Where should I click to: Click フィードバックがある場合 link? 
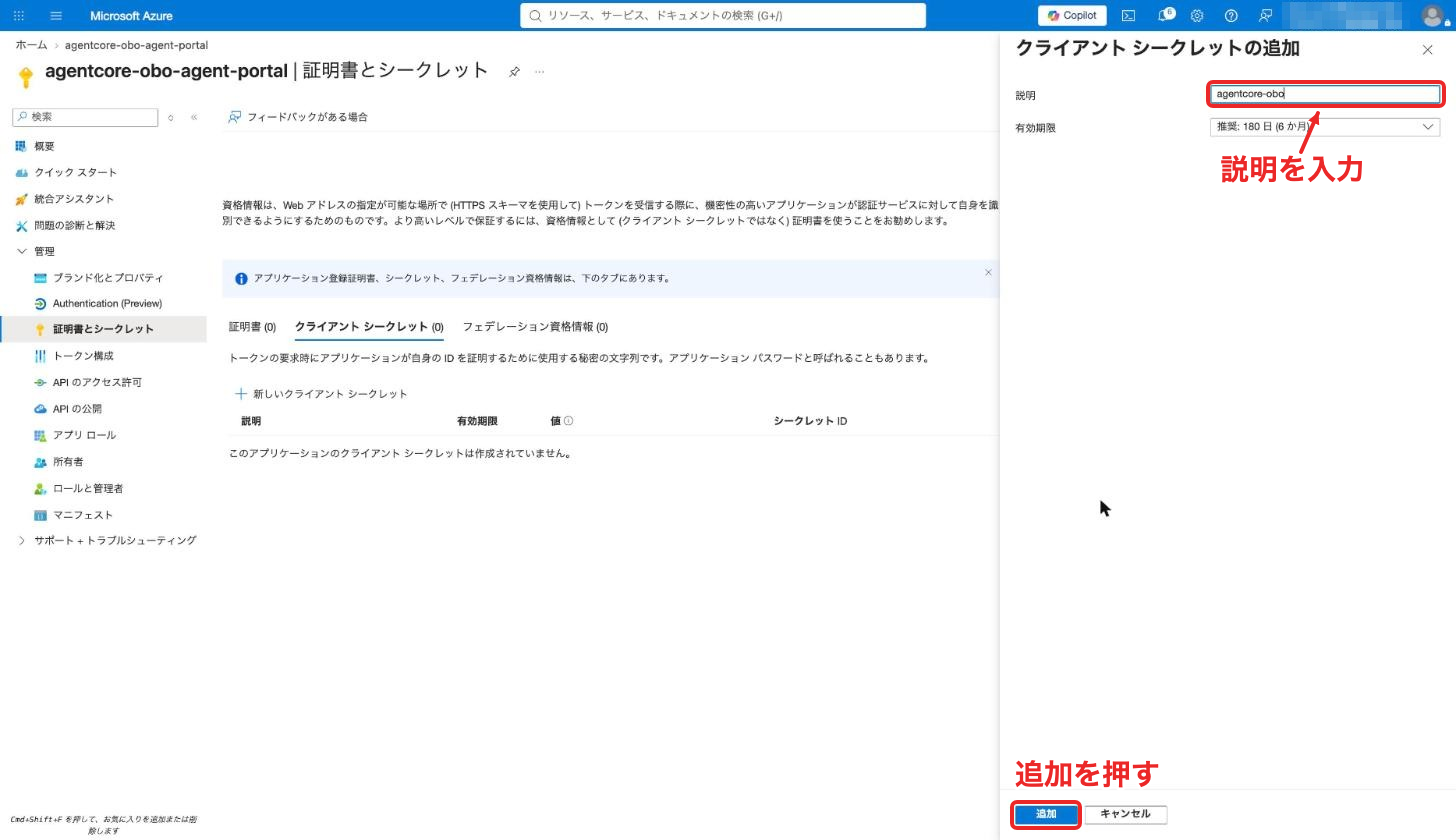298,117
